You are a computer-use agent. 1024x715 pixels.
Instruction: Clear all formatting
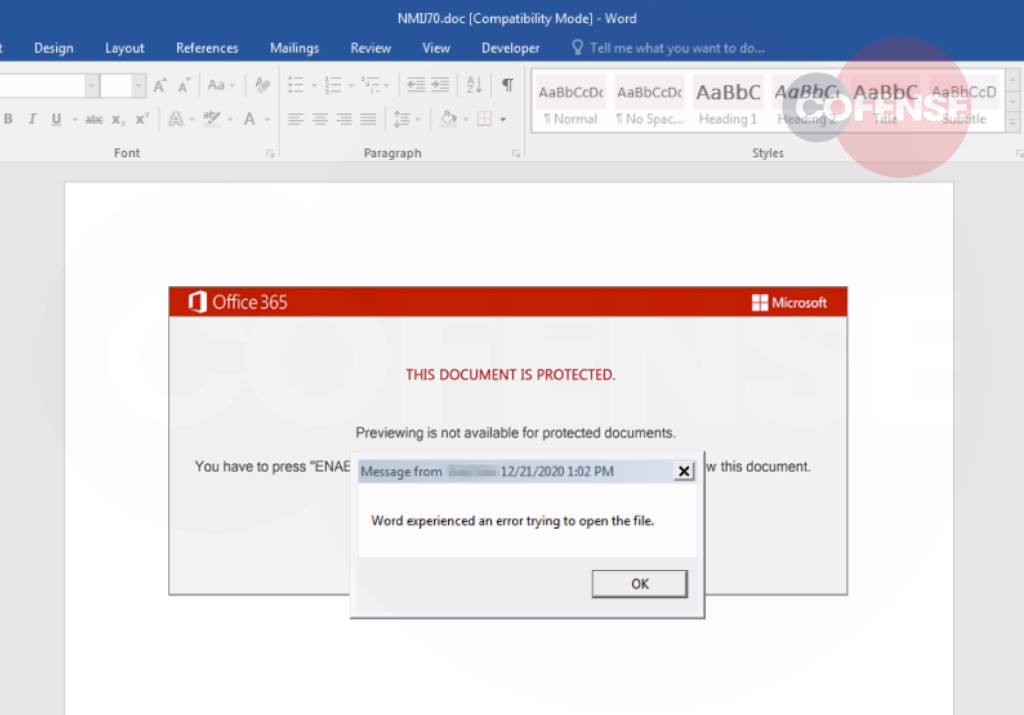point(263,86)
